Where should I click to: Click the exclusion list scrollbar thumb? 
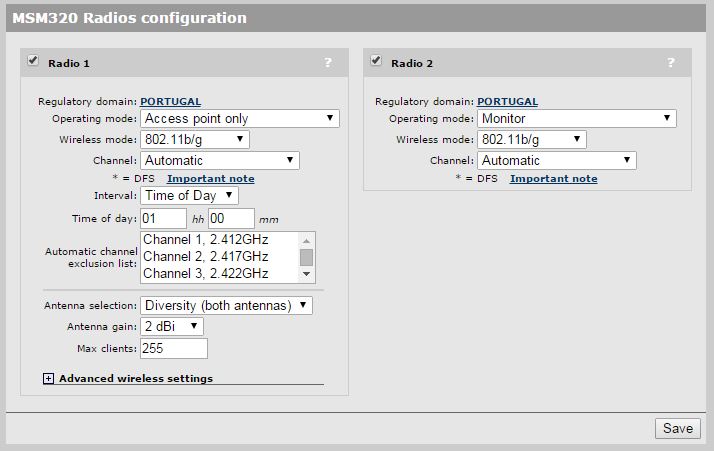(306, 257)
